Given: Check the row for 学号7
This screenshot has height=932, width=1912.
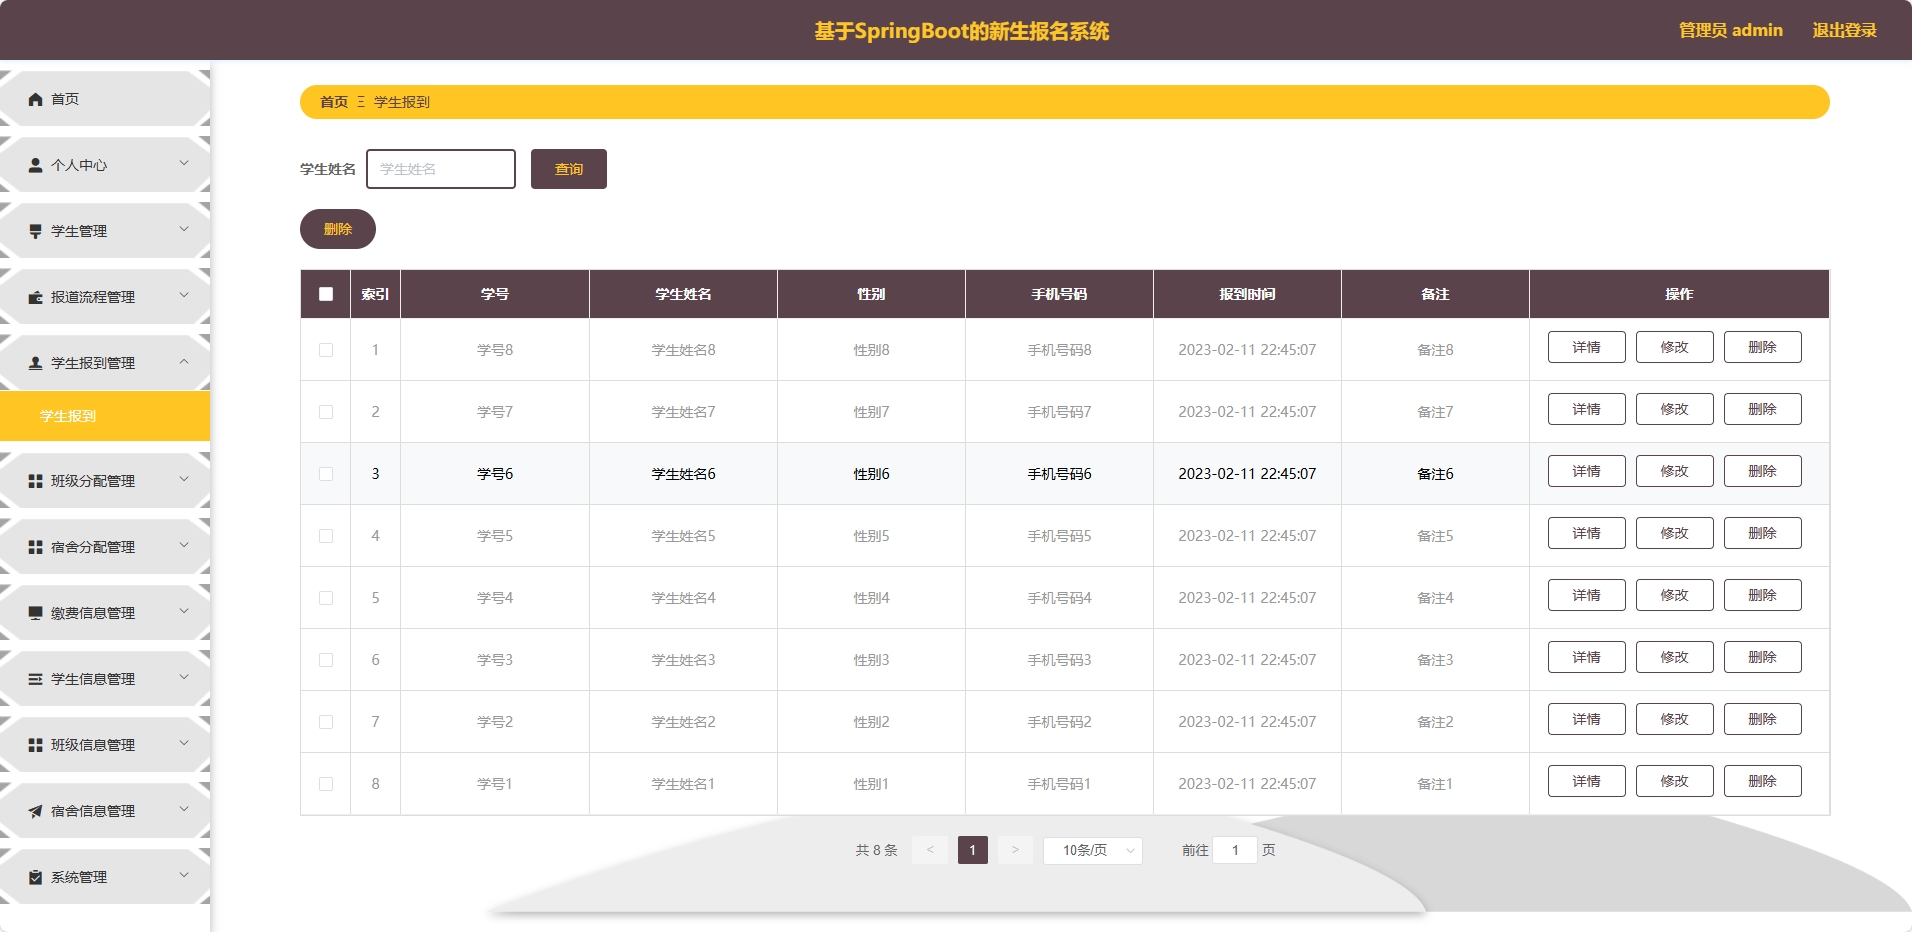Looking at the screenshot, I should coord(326,412).
